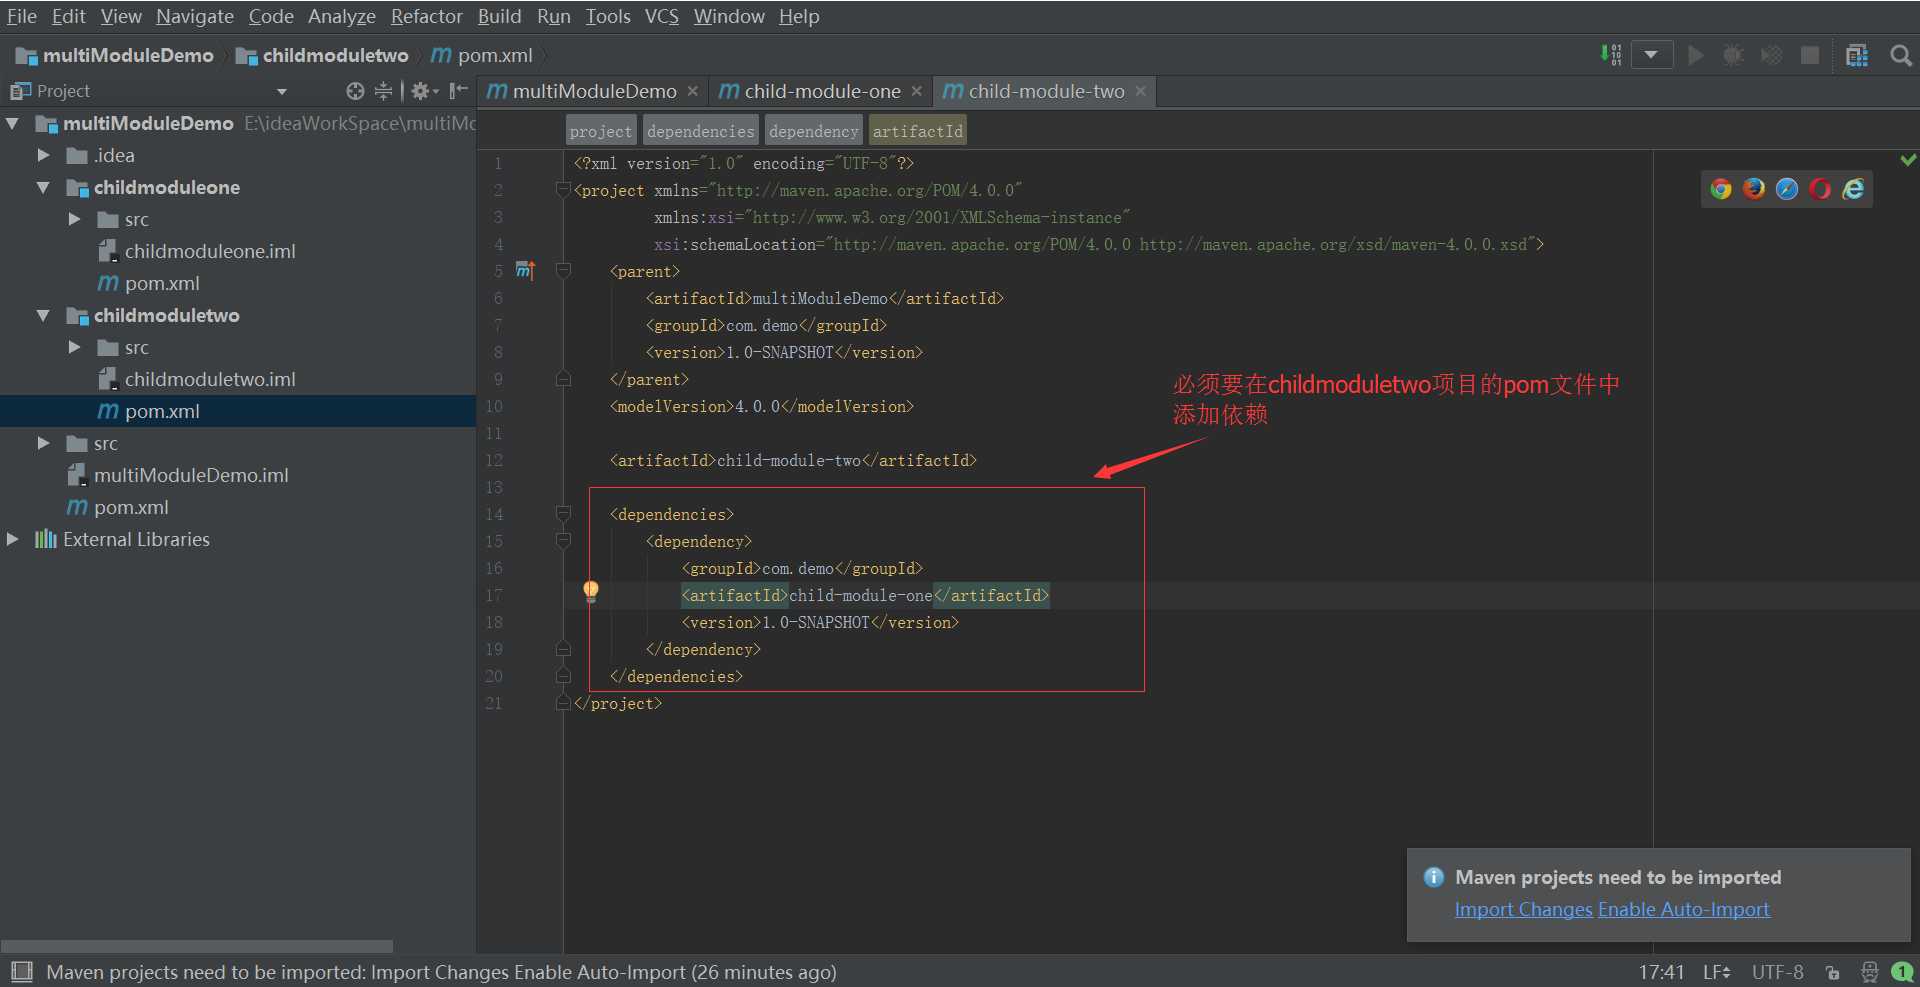Screen dimensions: 1920x987
Task: Open the File menu
Action: pyautogui.click(x=22, y=16)
